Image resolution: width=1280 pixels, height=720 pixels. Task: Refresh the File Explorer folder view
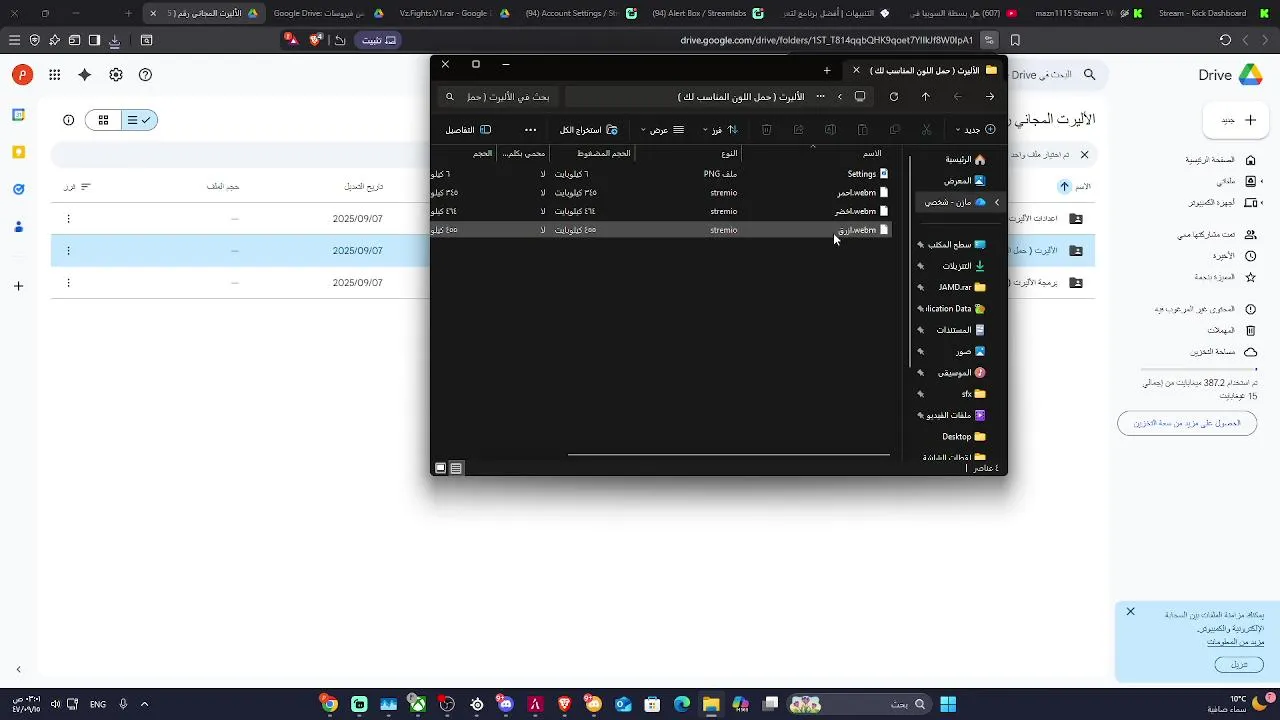coord(894,97)
